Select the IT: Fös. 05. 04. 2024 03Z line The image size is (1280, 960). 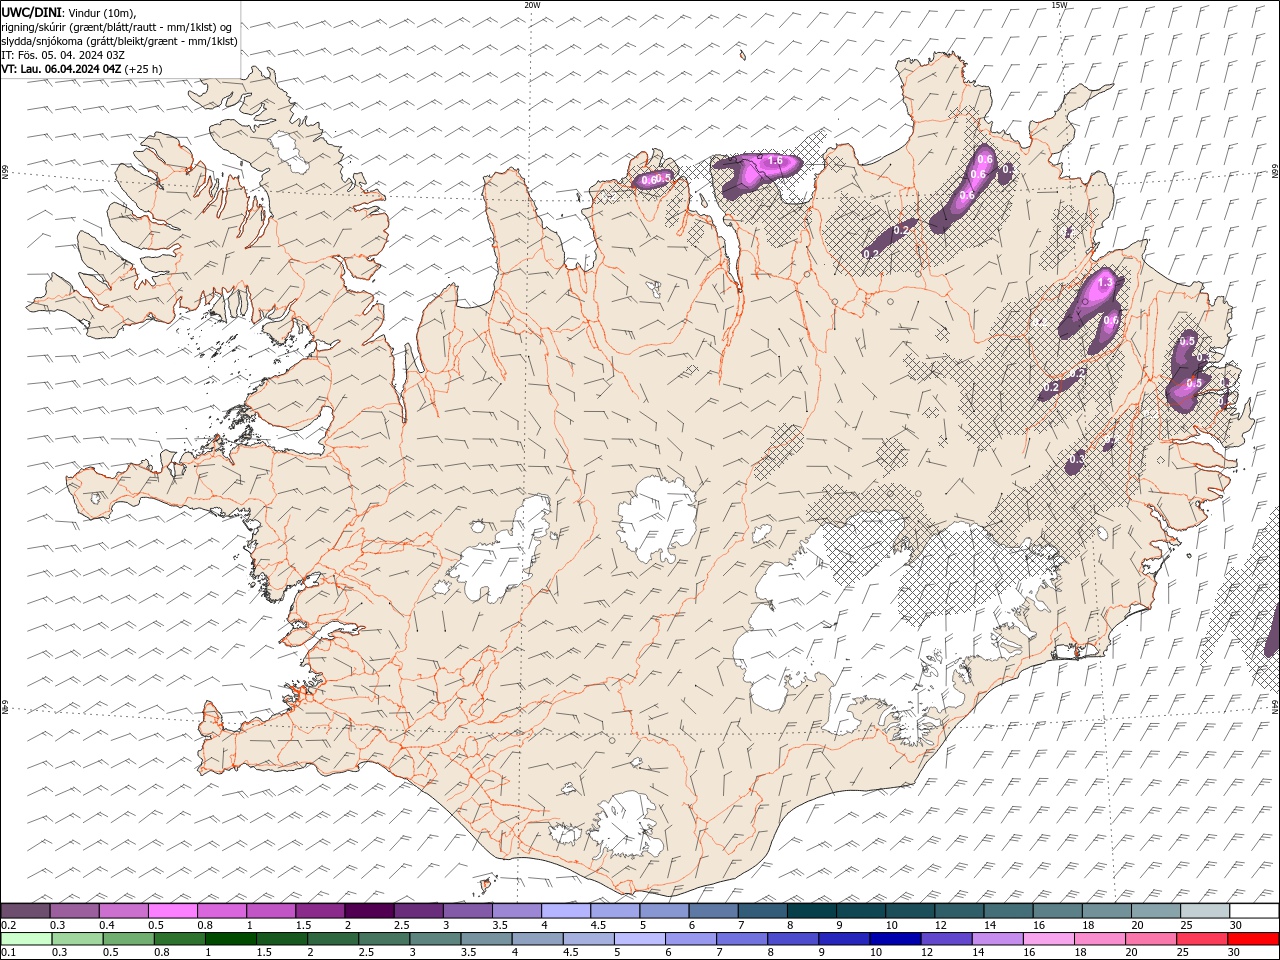pos(63,55)
